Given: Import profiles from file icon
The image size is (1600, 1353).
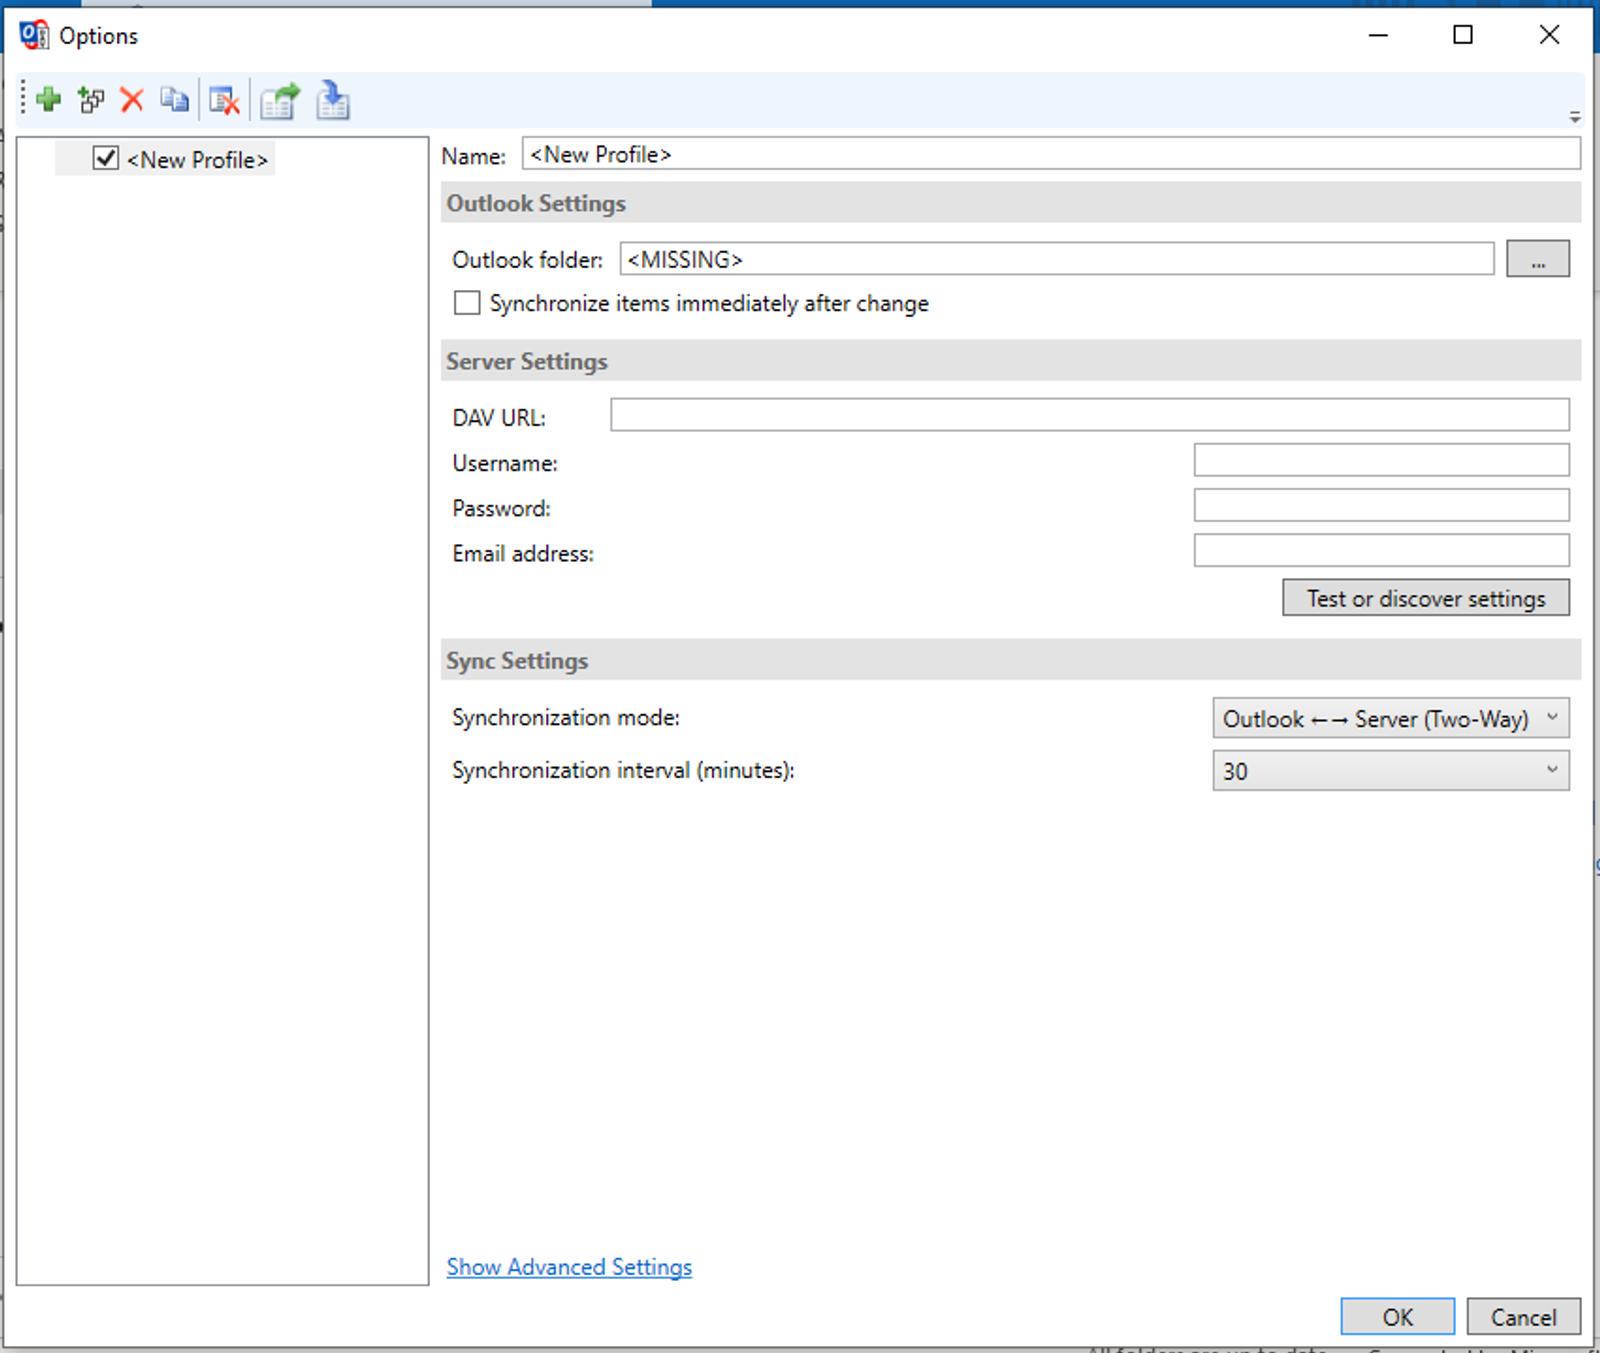Looking at the screenshot, I should click(332, 101).
